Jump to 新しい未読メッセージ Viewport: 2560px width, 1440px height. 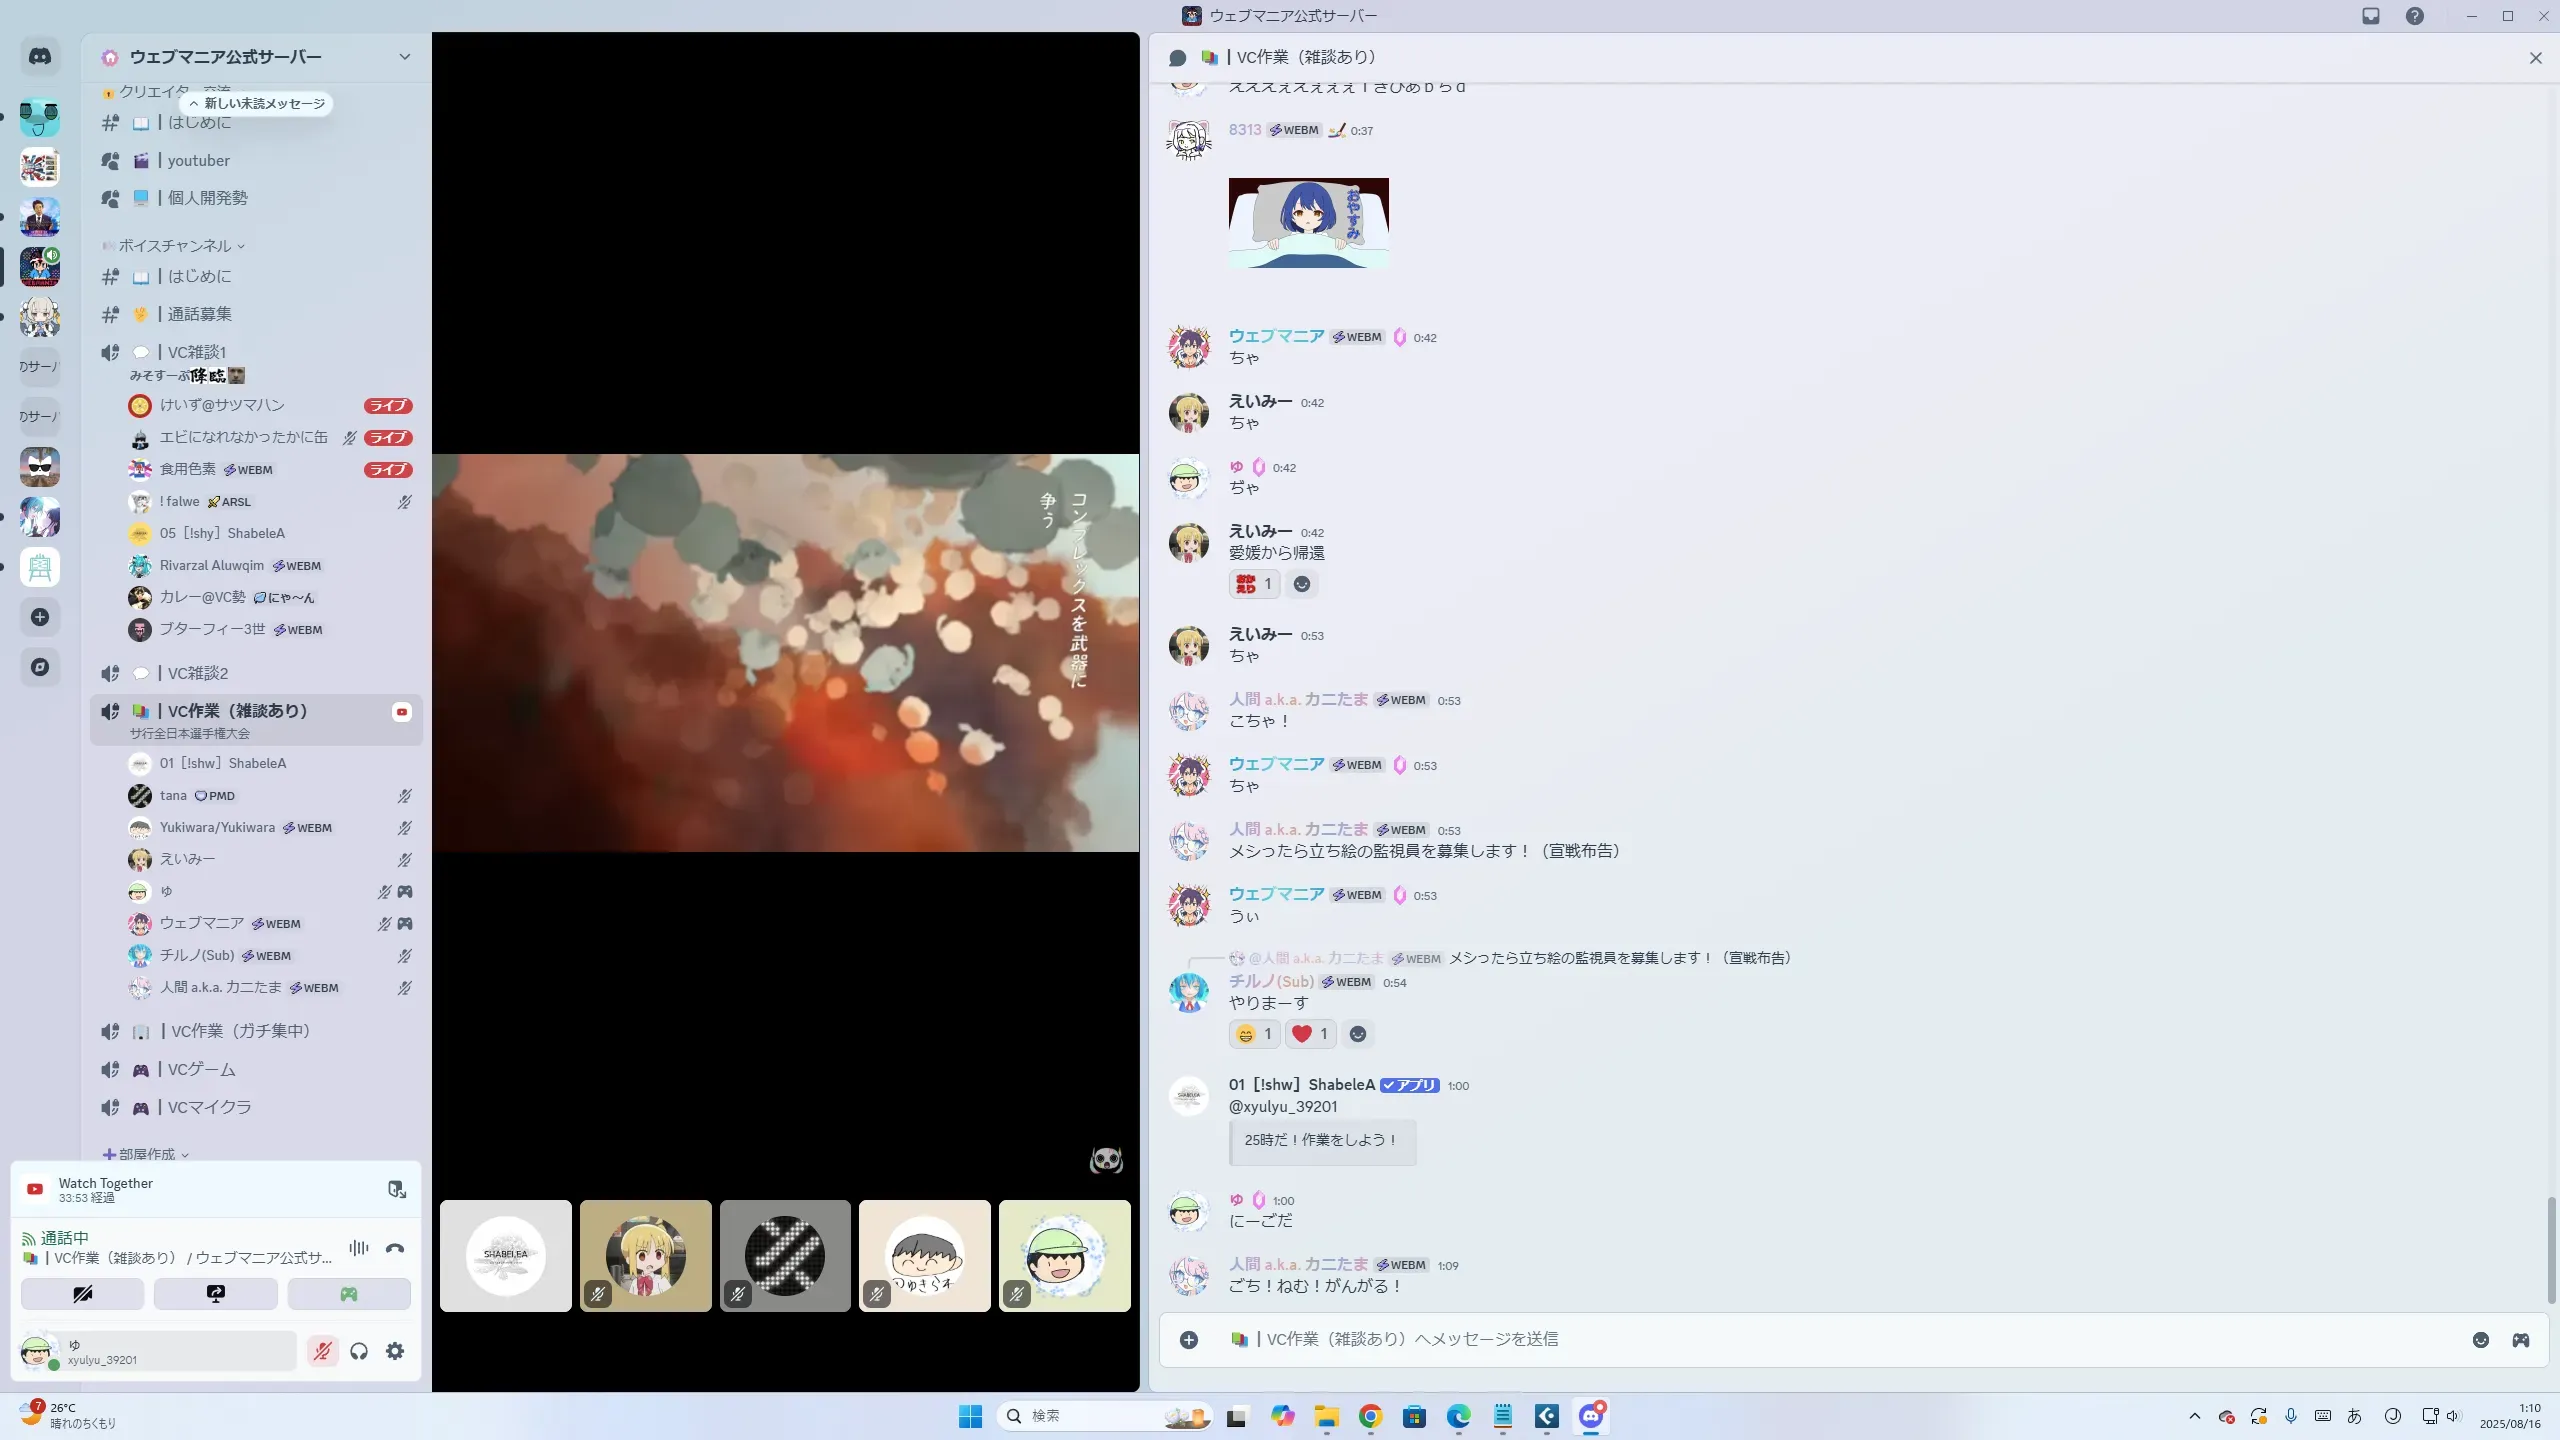tap(257, 103)
